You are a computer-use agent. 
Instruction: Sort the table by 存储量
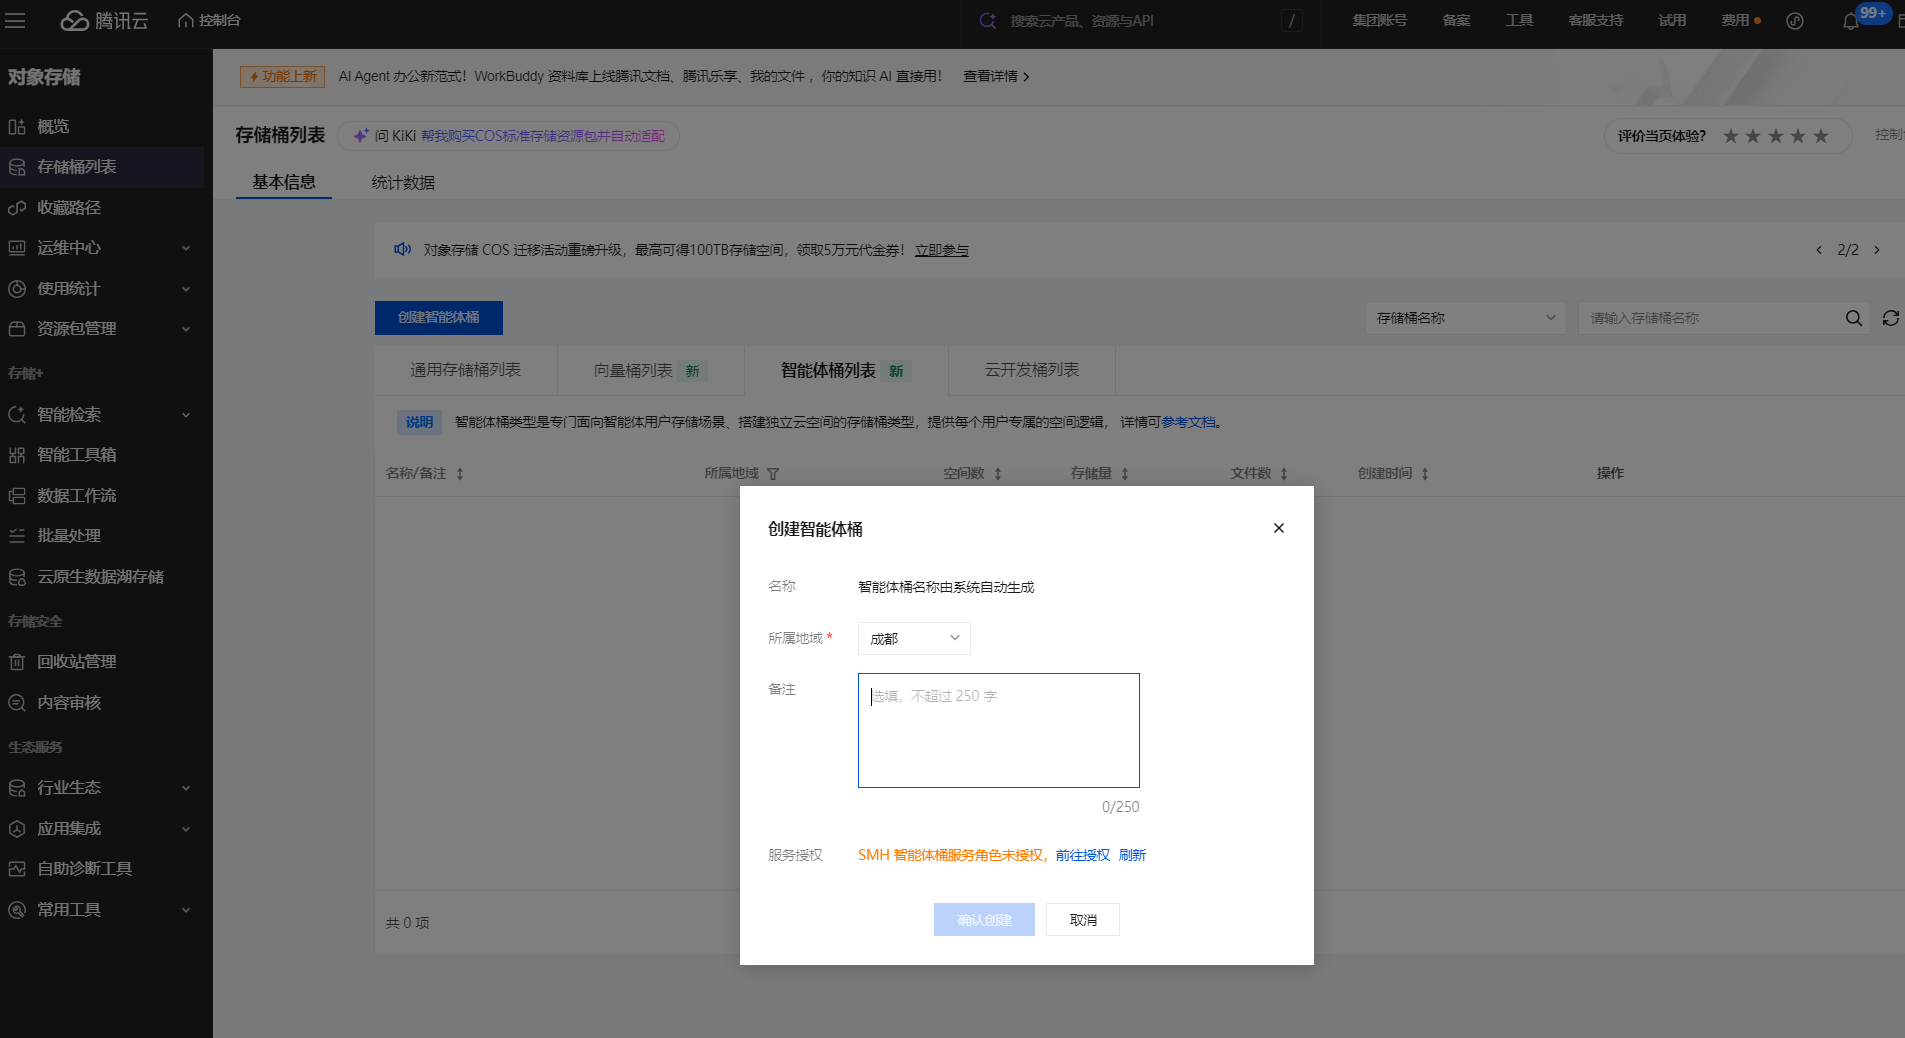pyautogui.click(x=1125, y=474)
